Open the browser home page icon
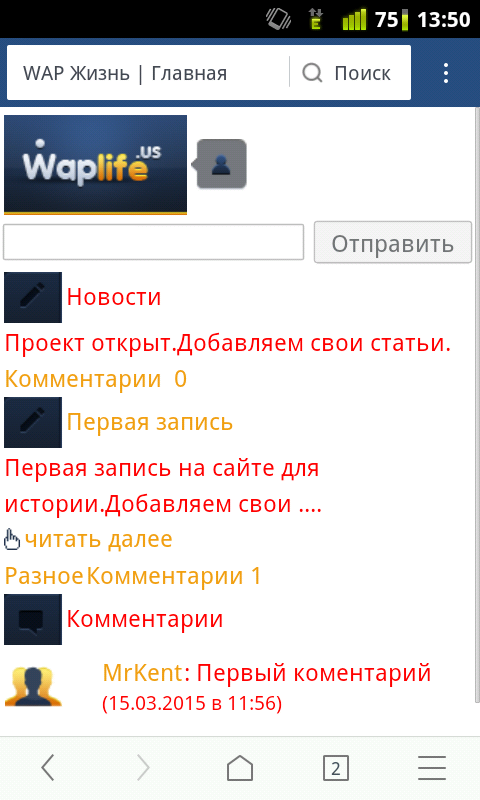This screenshot has height=800, width=480. [240, 768]
